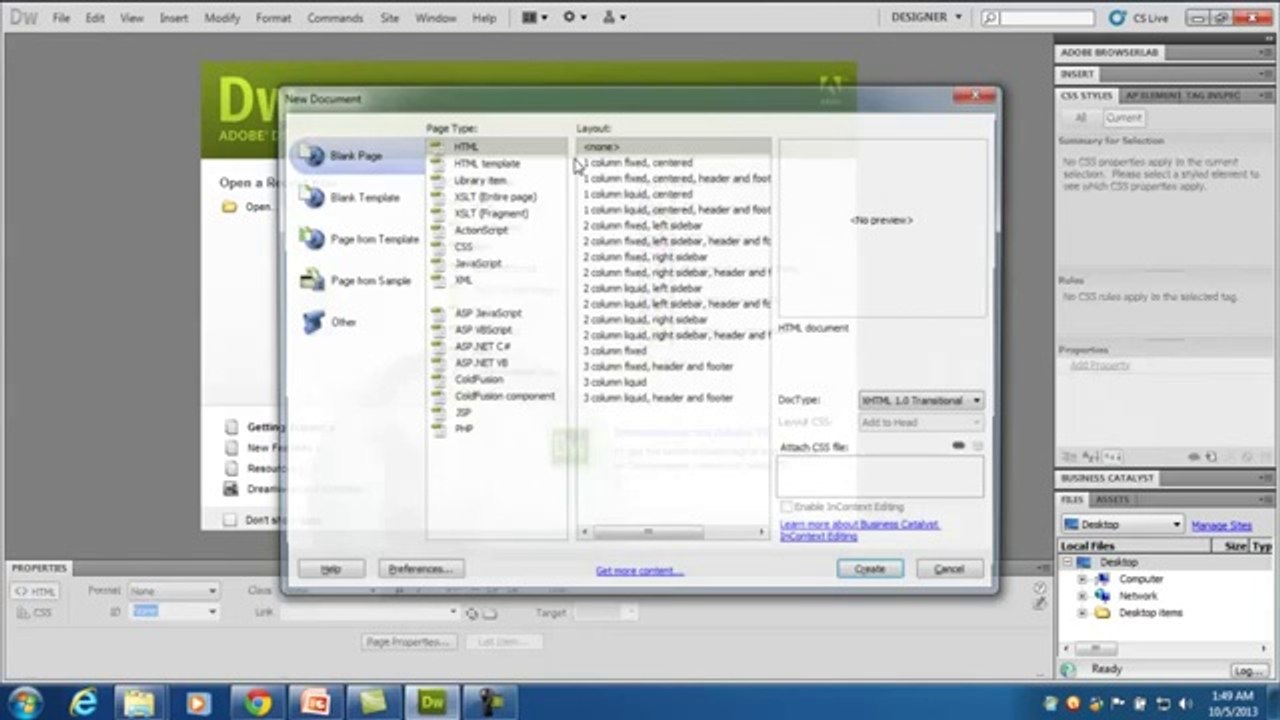Viewport: 1280px width, 720px height.
Task: Open the Site menu
Action: [389, 18]
